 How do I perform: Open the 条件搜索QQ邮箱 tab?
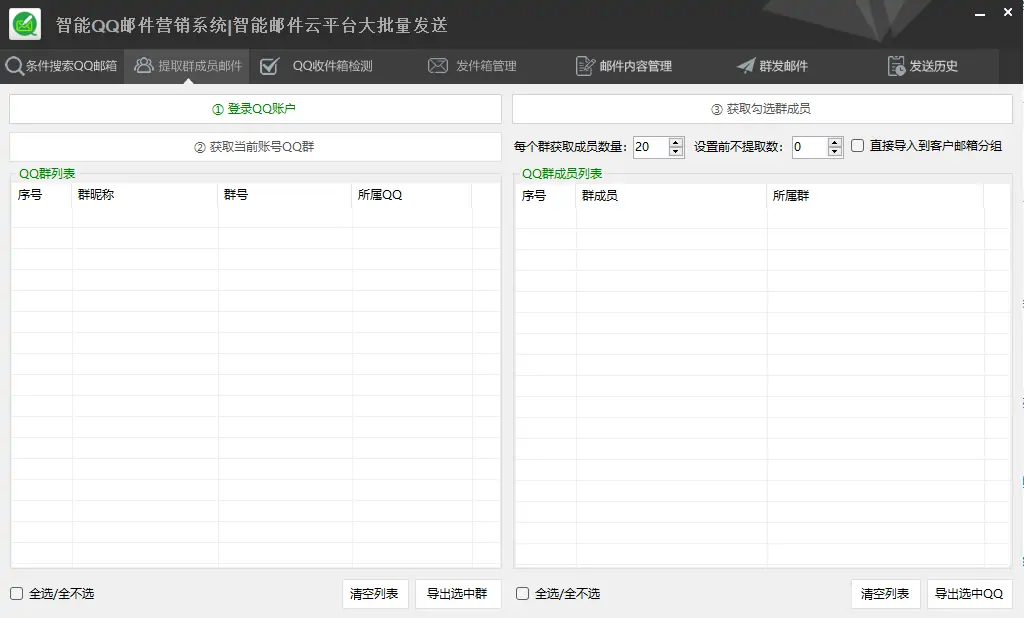click(62, 66)
